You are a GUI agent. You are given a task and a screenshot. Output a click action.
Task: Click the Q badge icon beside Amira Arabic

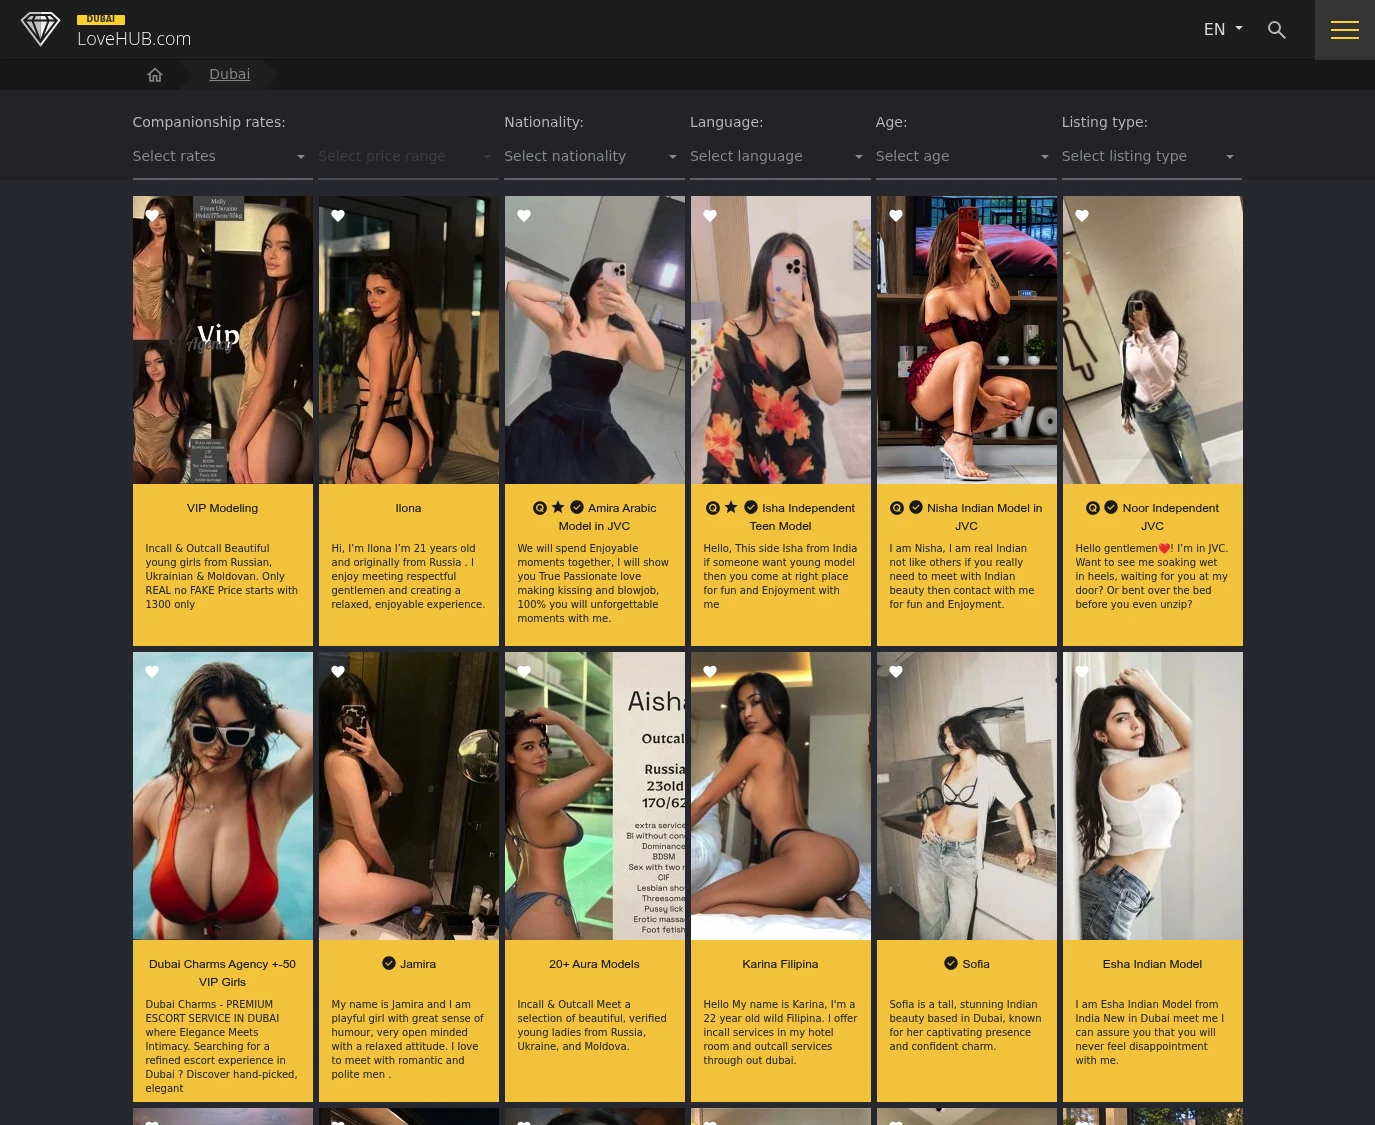(540, 508)
